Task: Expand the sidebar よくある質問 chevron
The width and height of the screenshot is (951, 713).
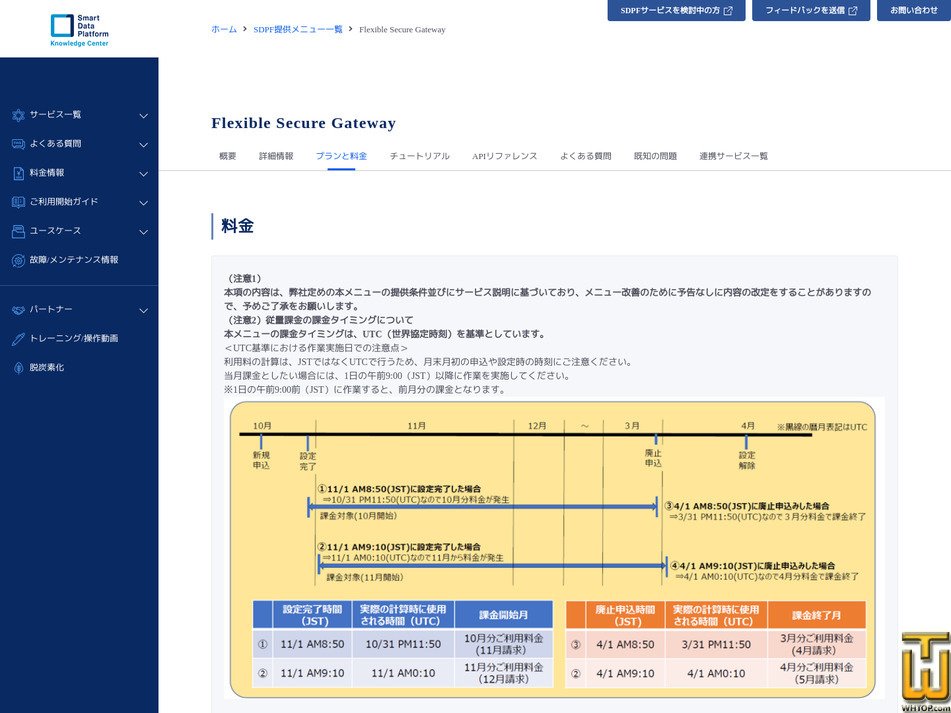Action: click(x=144, y=145)
